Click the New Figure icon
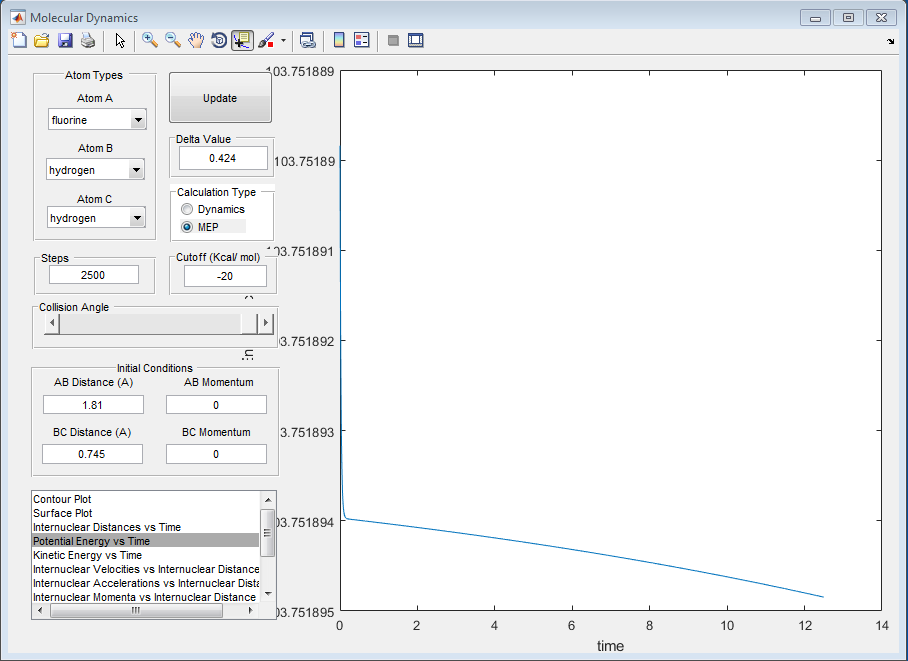Image resolution: width=908 pixels, height=661 pixels. point(19,40)
